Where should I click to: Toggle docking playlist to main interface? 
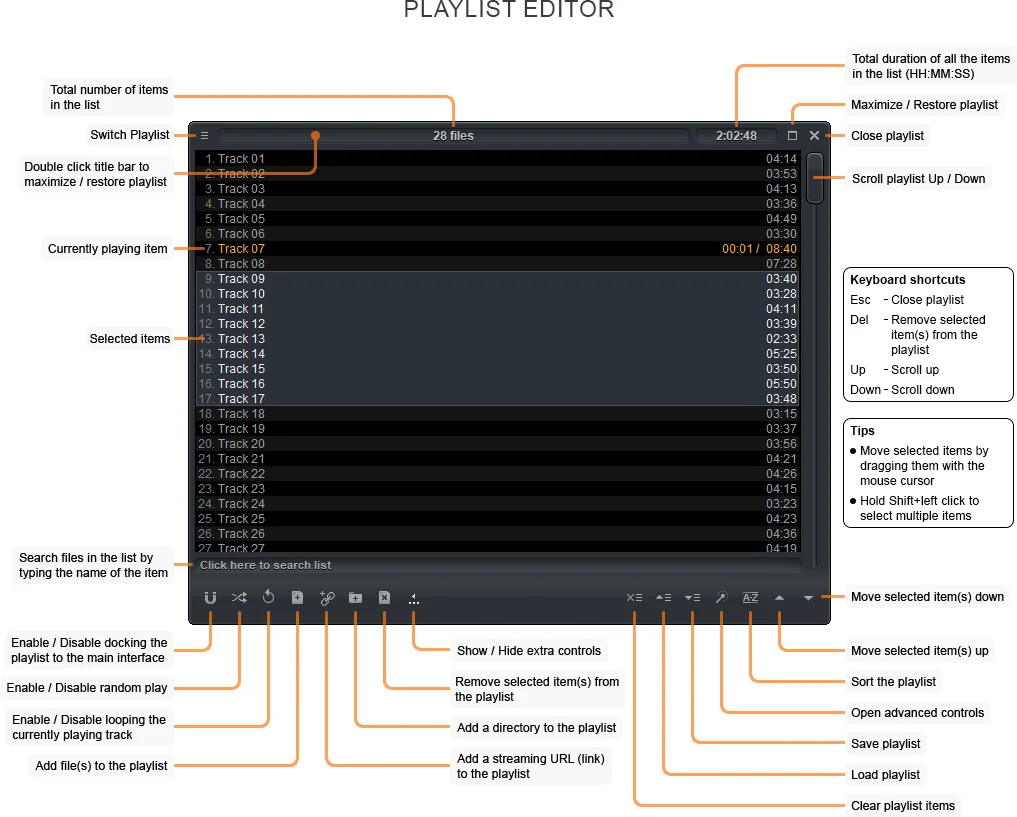210,598
